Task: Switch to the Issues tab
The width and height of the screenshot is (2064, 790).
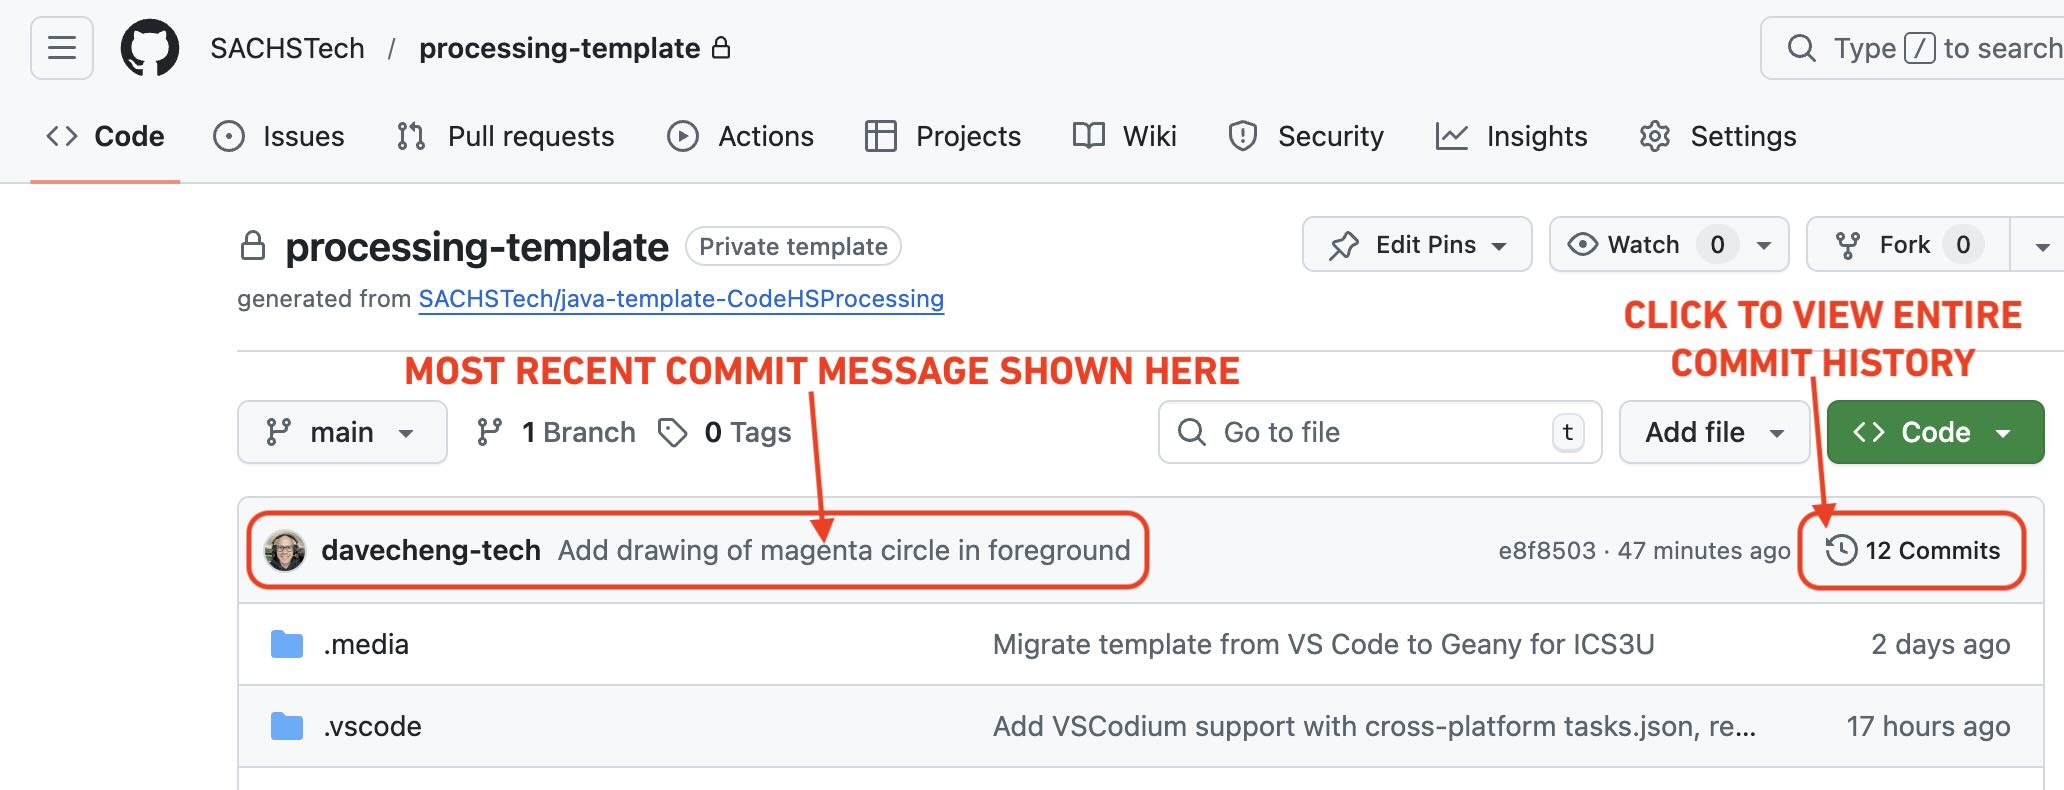Action: (x=301, y=136)
